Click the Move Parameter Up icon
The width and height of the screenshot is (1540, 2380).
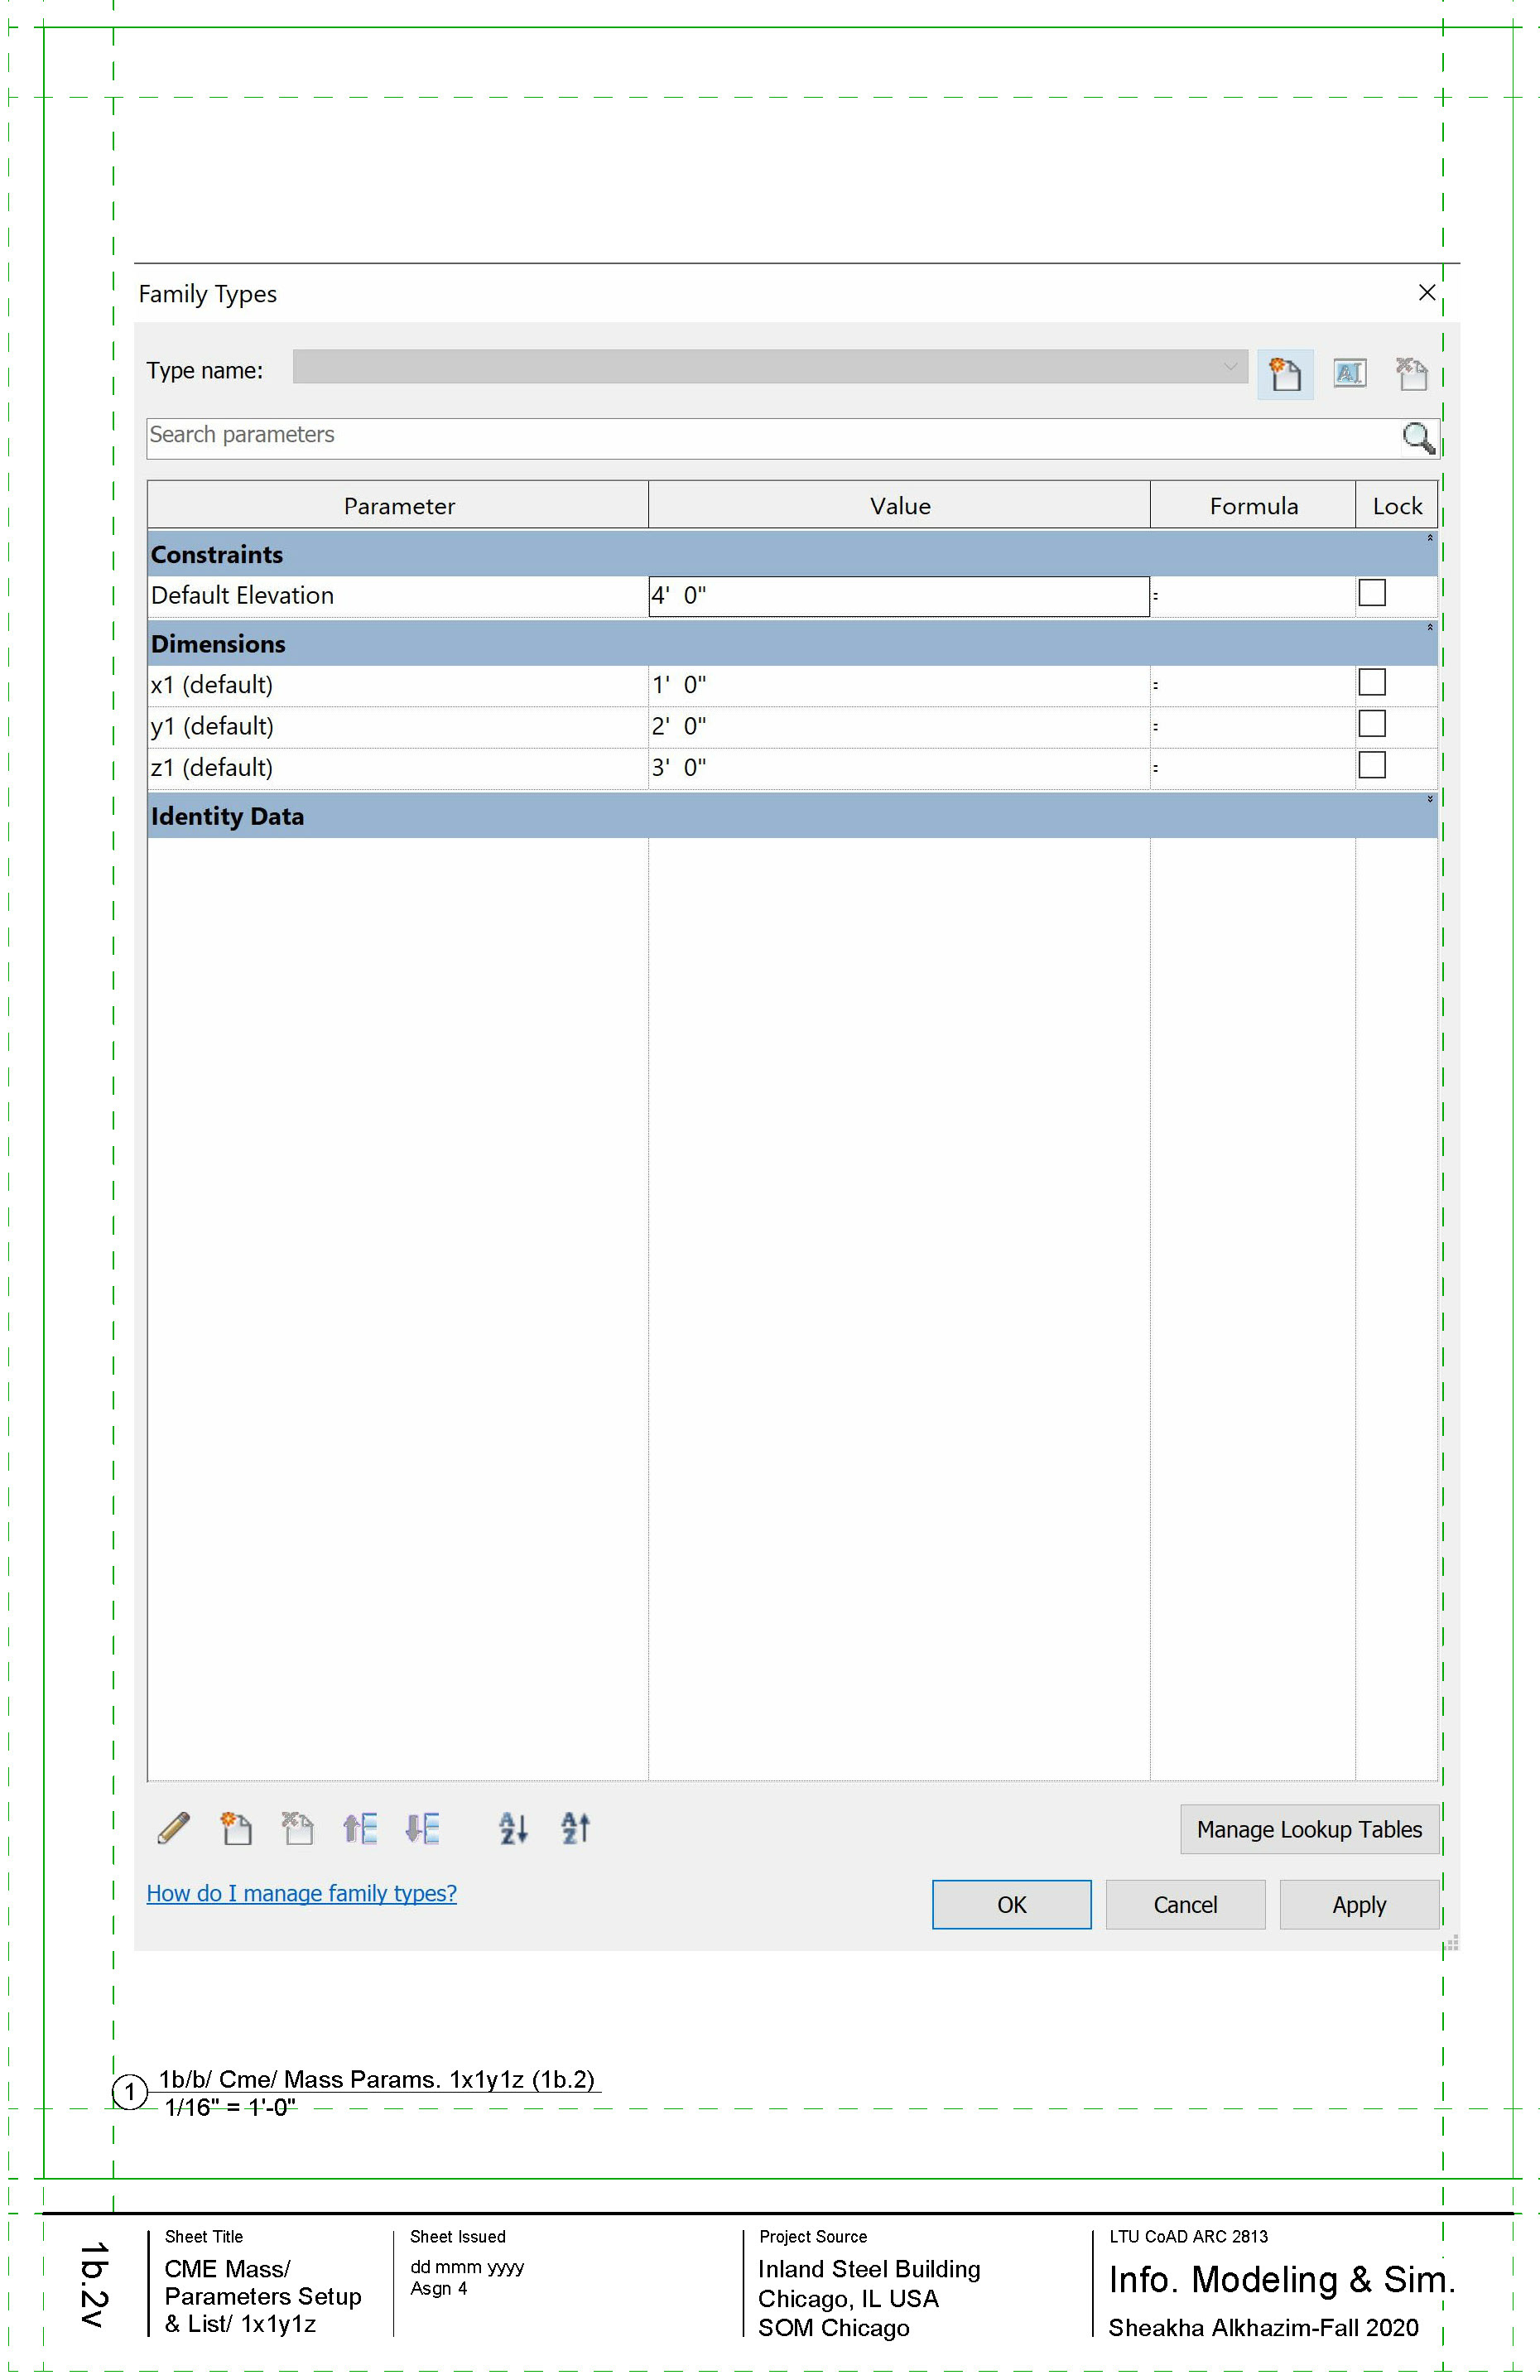360,1828
